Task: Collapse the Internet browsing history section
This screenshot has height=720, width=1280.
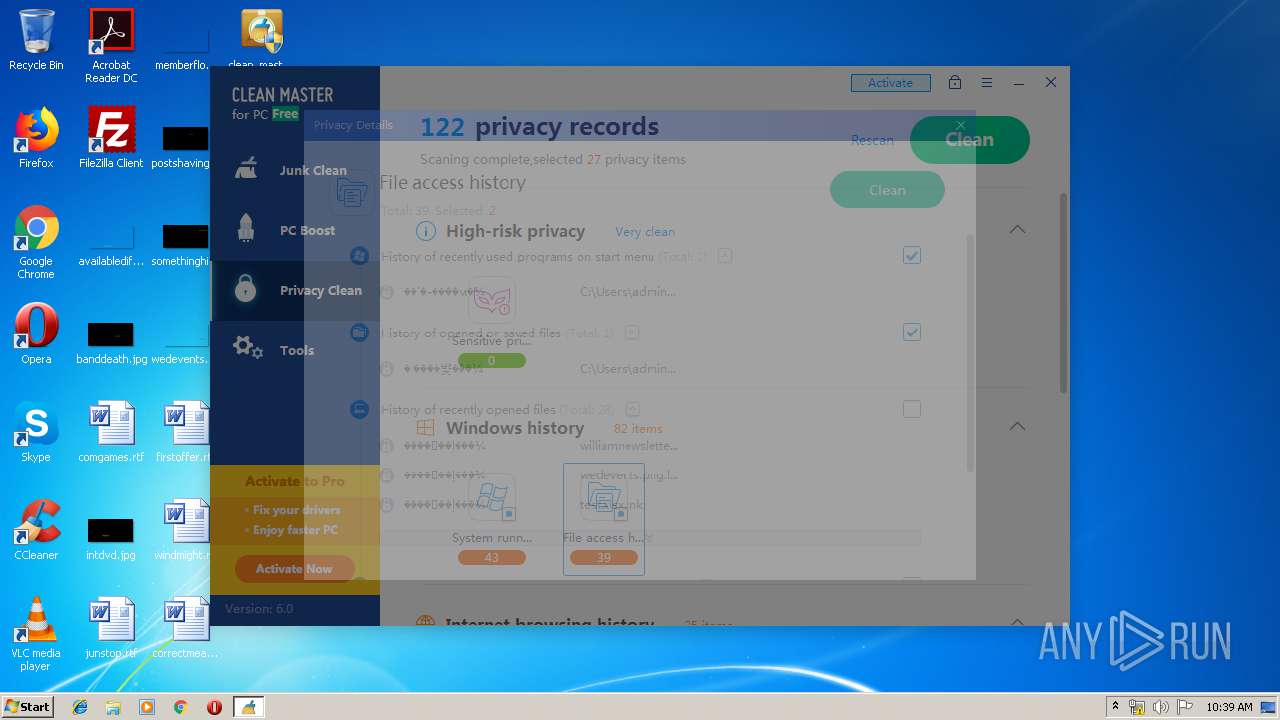Action: [1017, 621]
